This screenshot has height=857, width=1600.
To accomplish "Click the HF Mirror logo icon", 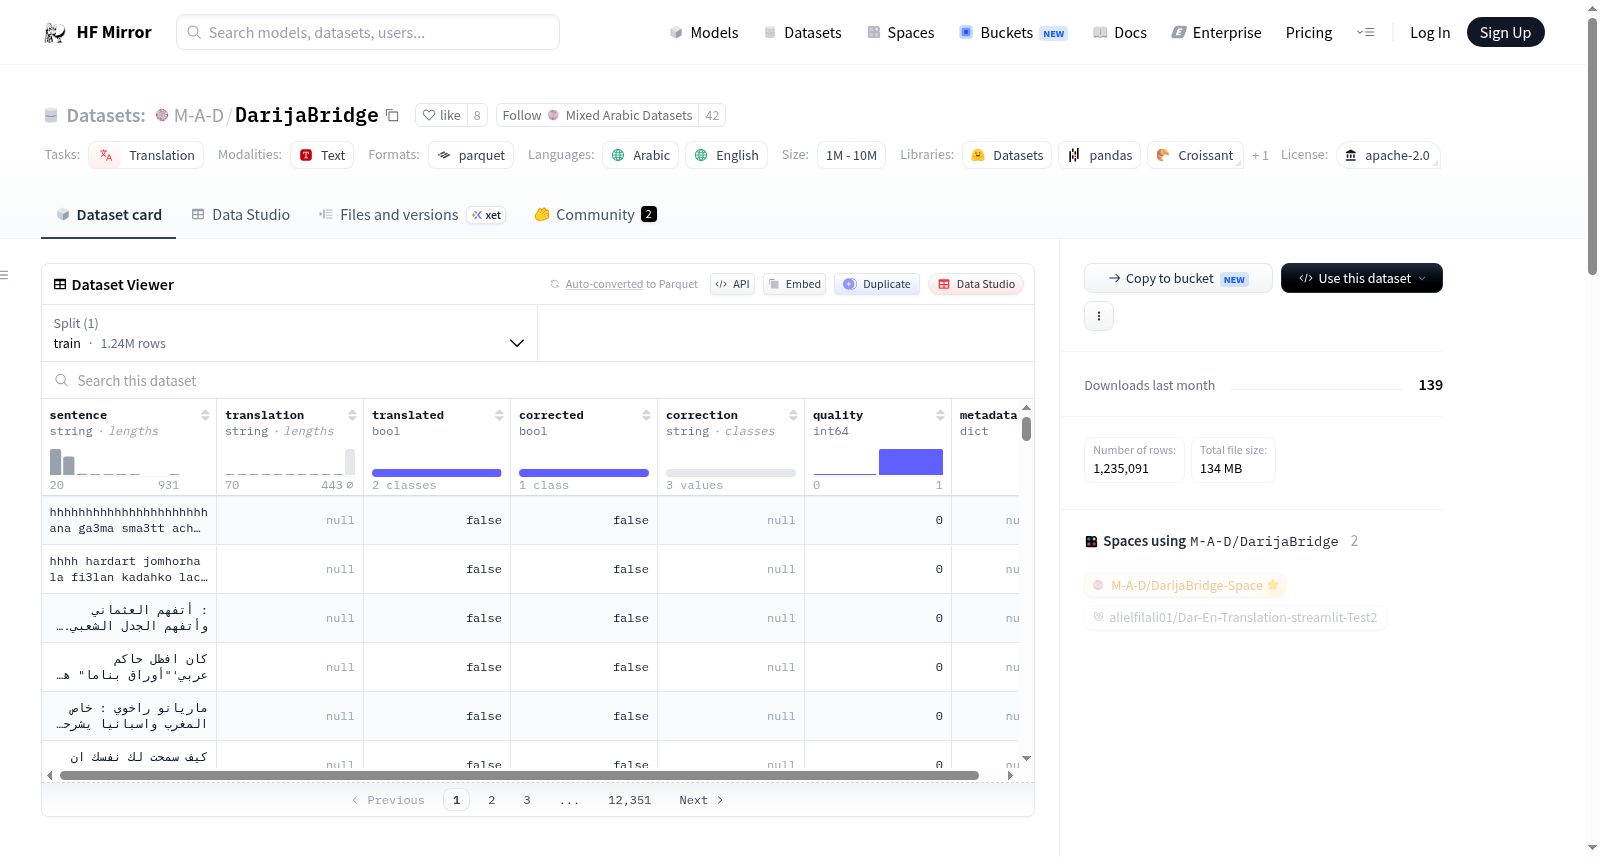I will (55, 33).
